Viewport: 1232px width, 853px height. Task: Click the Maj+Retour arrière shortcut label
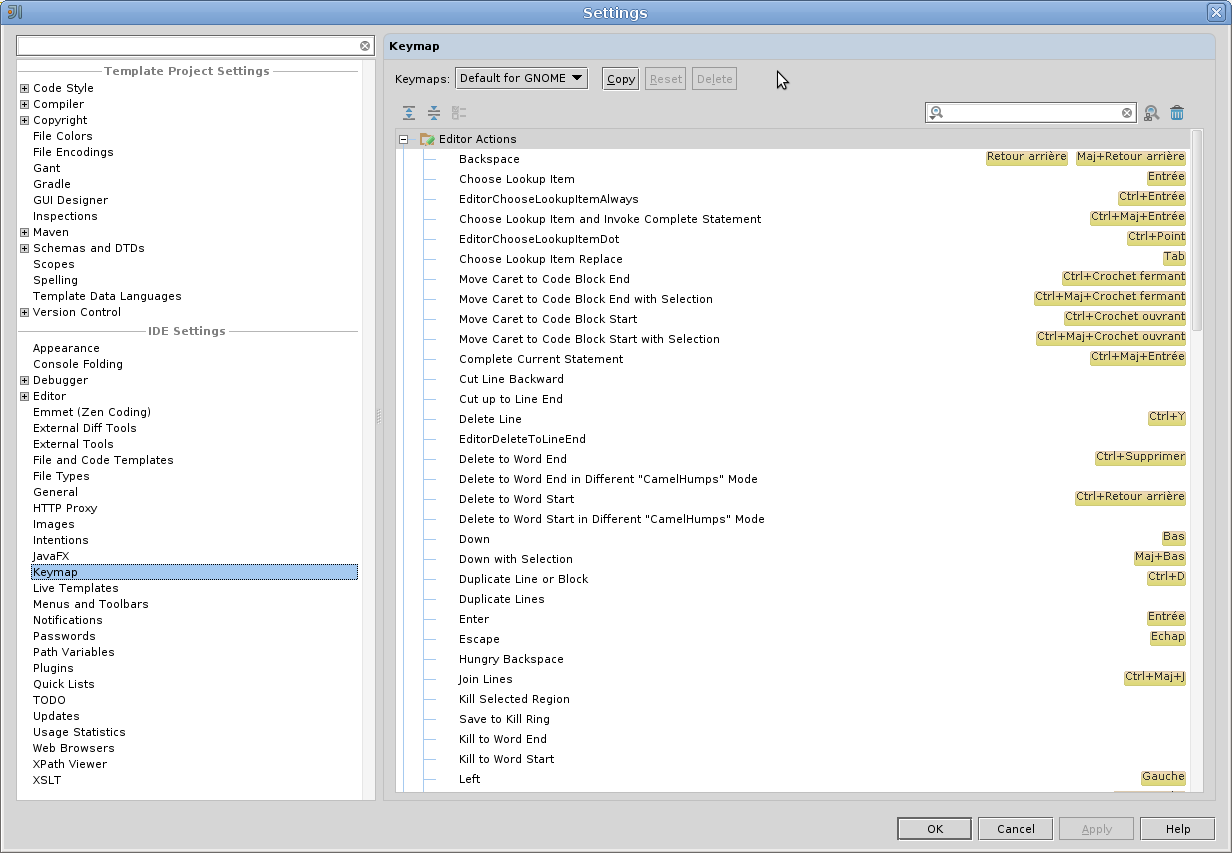pos(1131,157)
